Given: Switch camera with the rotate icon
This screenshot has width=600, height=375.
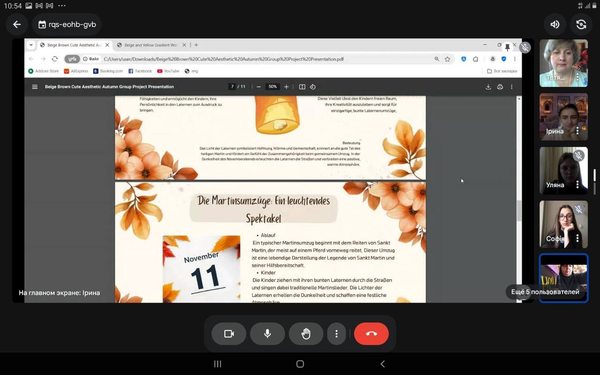Looking at the screenshot, I should 581,24.
